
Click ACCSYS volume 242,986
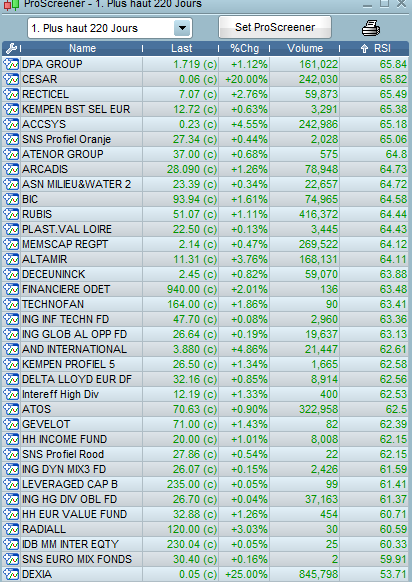[x=318, y=124]
